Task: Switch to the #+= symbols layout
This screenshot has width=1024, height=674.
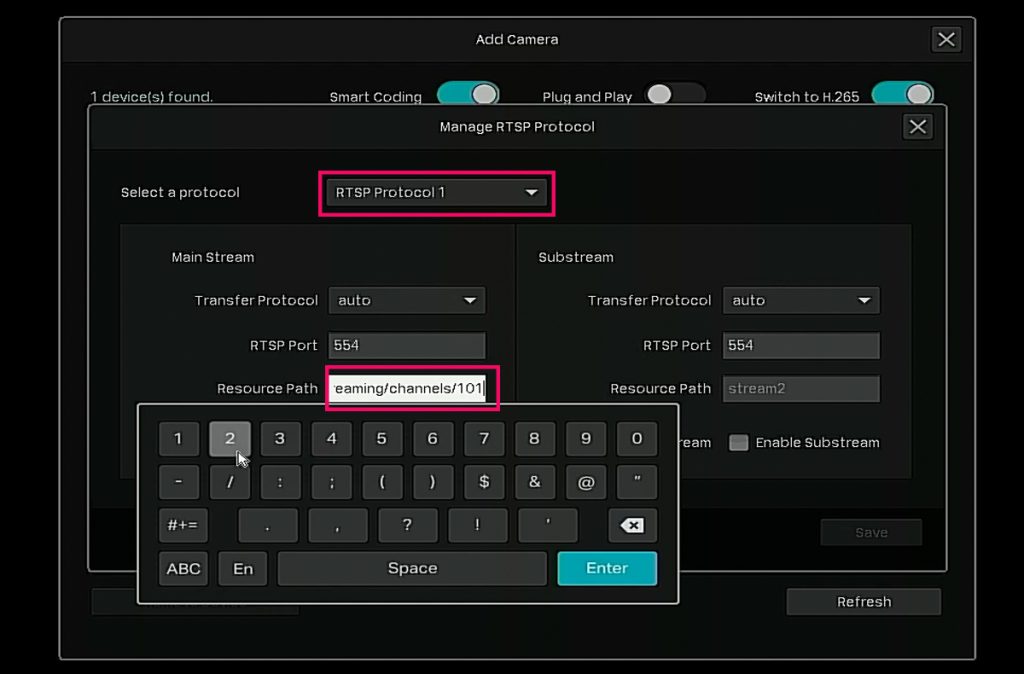Action: pos(183,526)
